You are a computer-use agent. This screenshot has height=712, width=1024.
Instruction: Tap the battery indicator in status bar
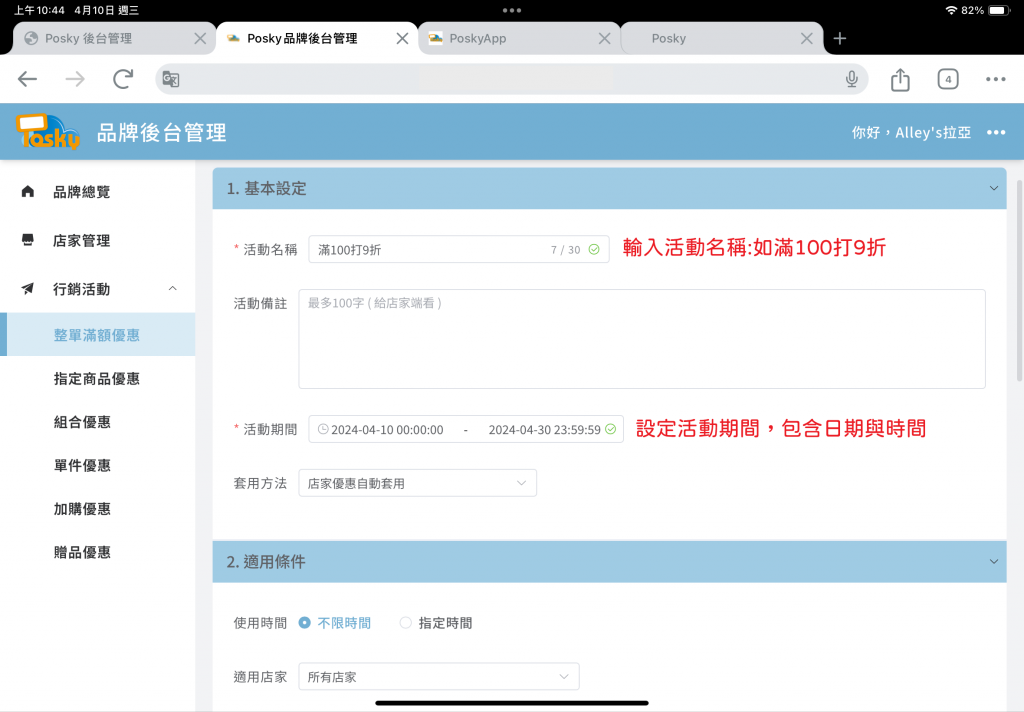click(999, 10)
